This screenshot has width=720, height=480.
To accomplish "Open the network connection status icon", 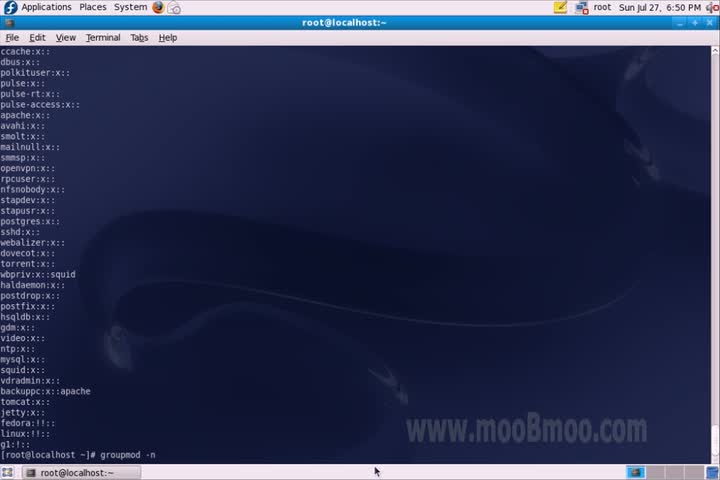I will (581, 8).
